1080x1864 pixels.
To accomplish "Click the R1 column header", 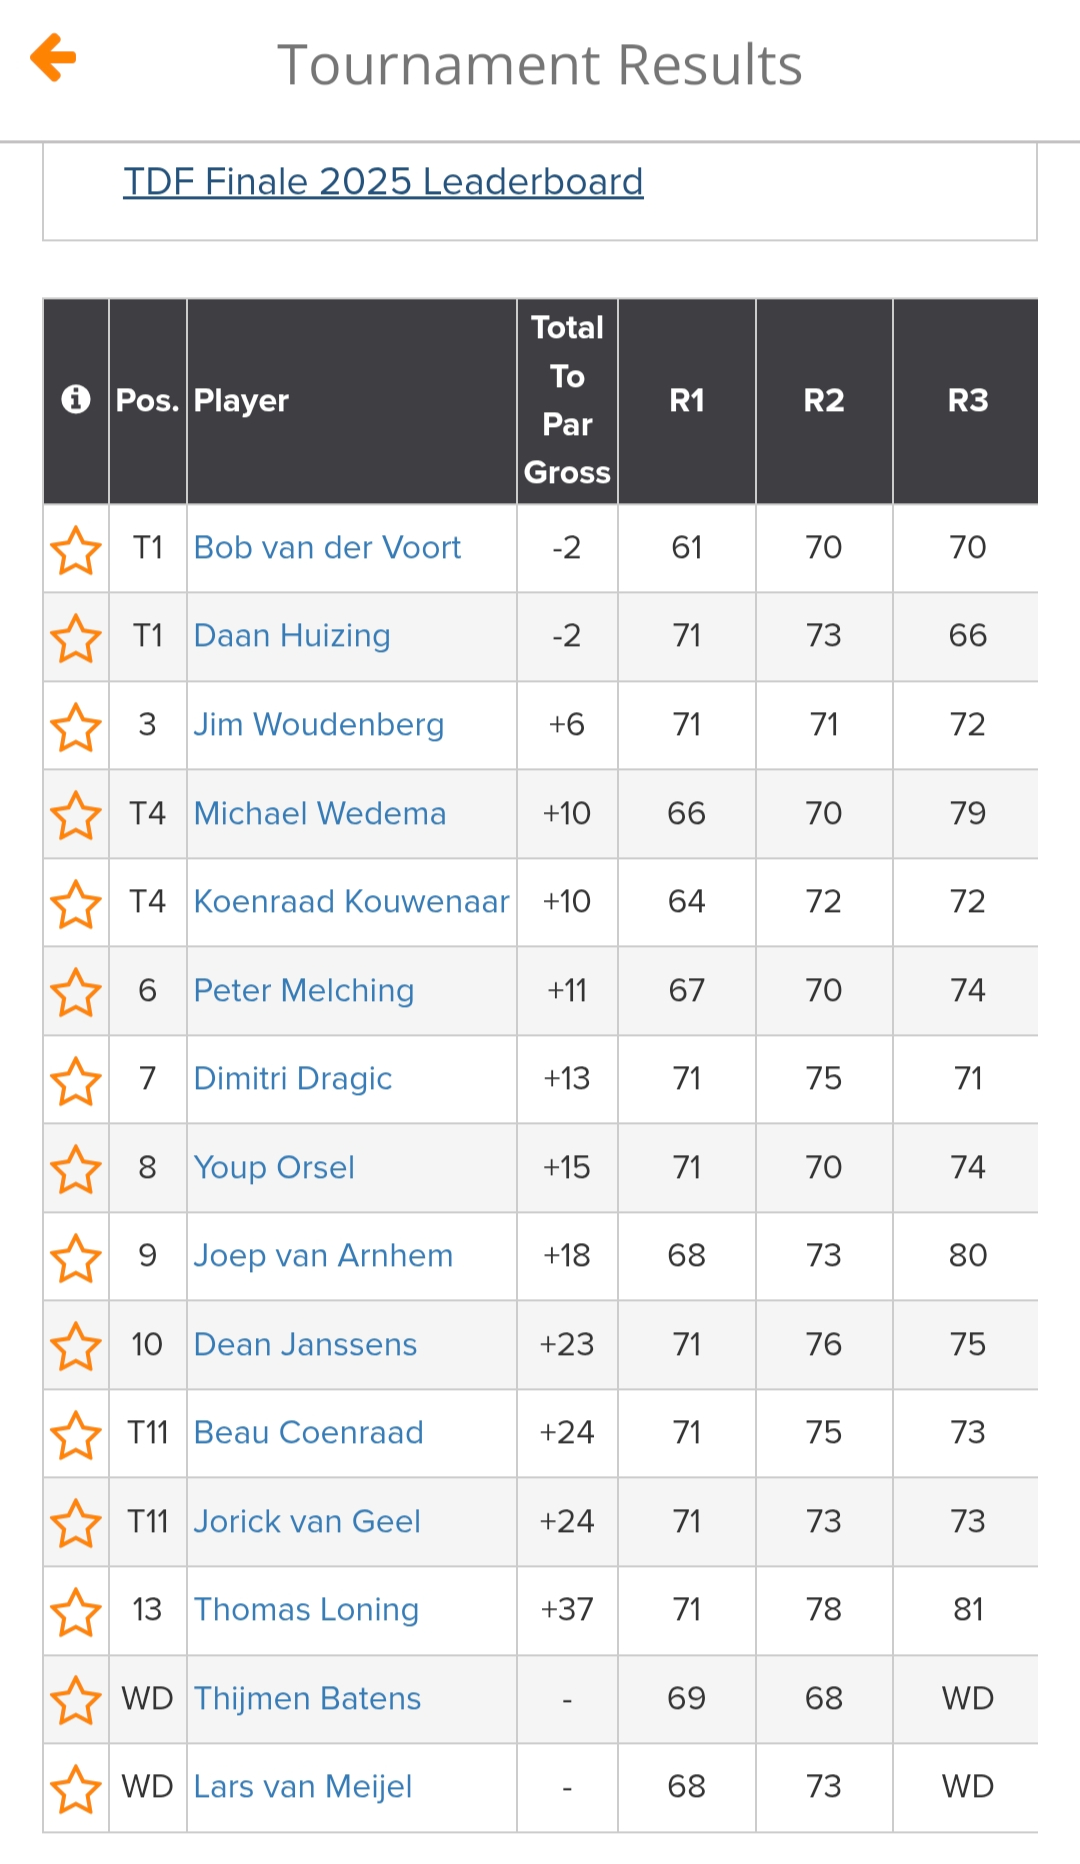I will pyautogui.click(x=687, y=400).
